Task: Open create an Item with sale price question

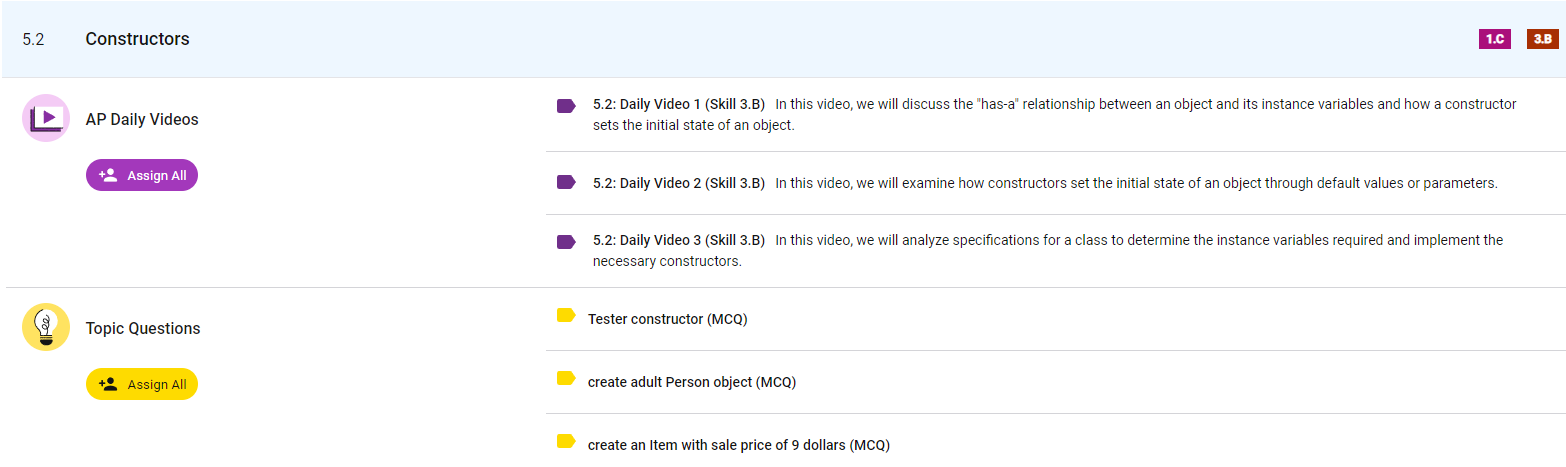Action: 738,445
